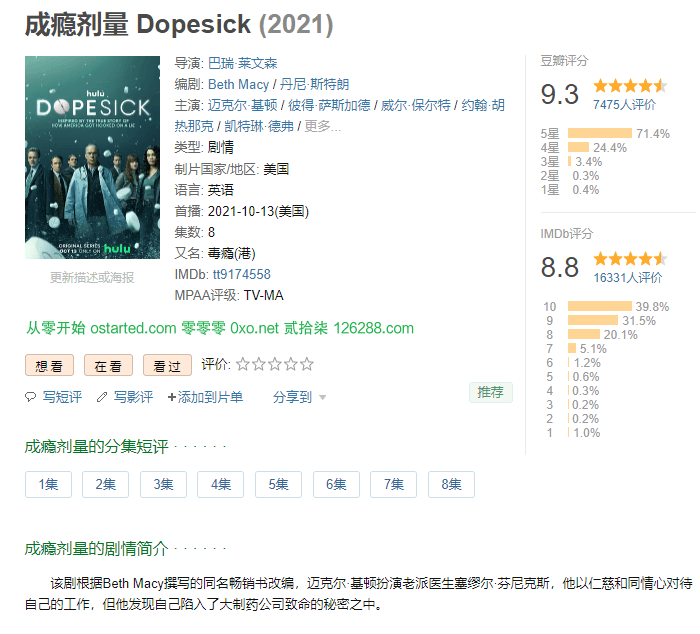Click the Douban 9.3 score
This screenshot has width=700, height=634.
pos(559,94)
